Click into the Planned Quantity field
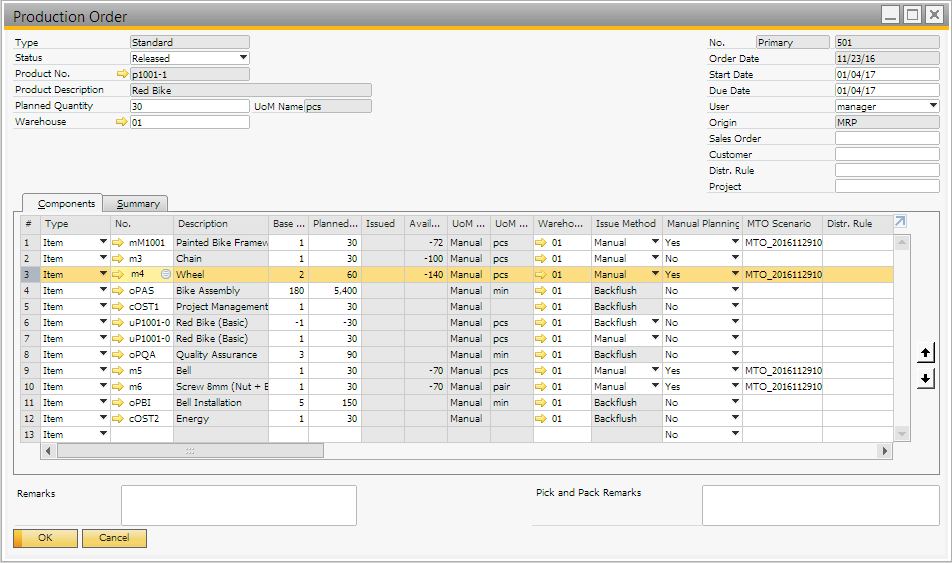952x563 pixels. pos(189,106)
